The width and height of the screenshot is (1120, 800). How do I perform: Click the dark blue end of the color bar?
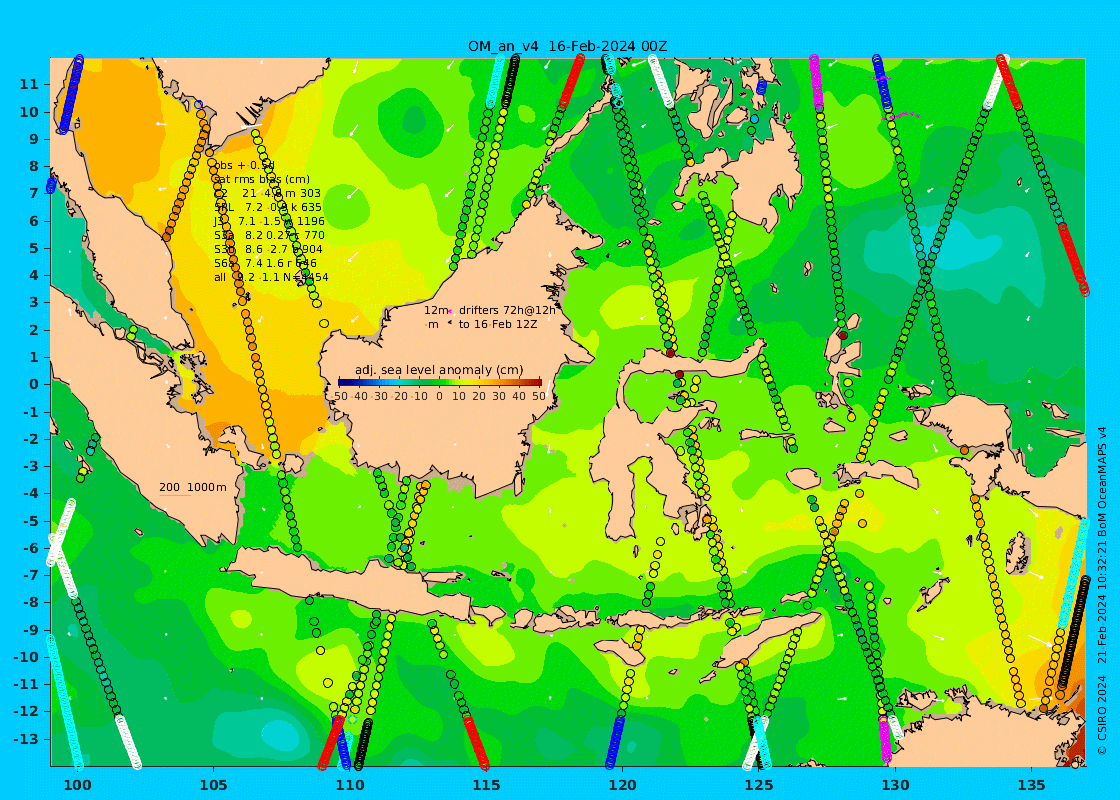click(x=342, y=383)
